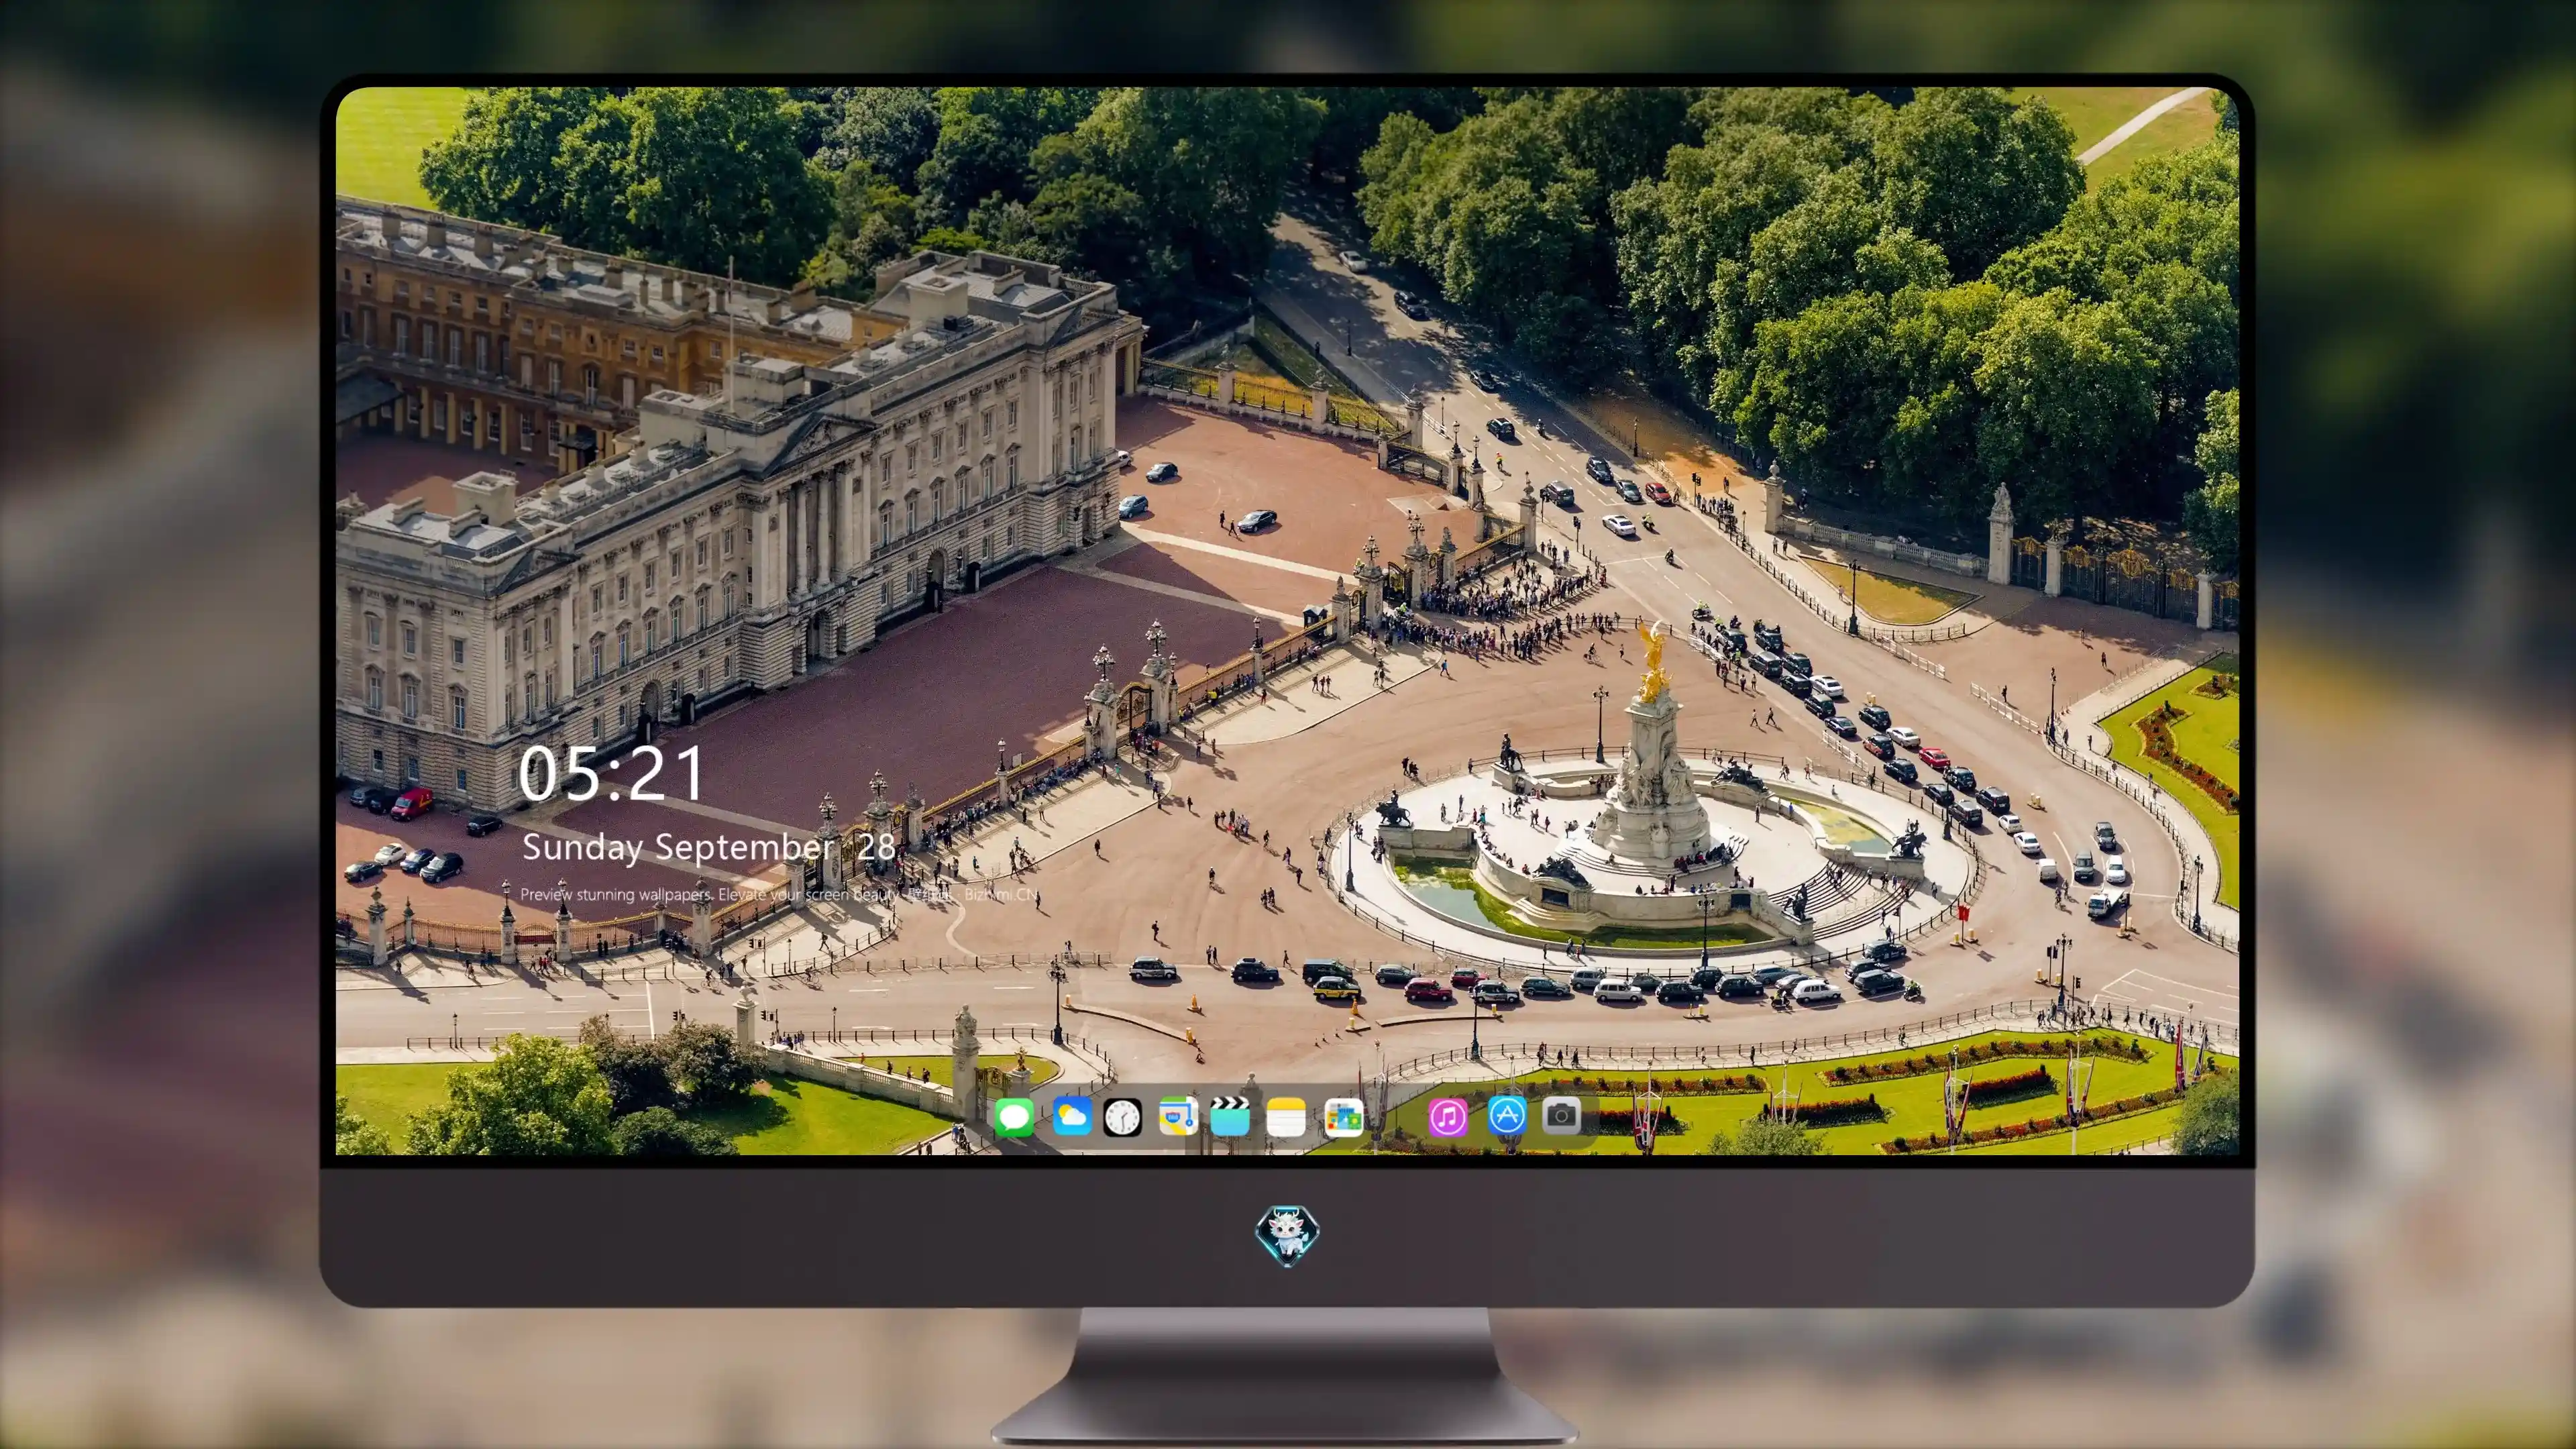Open the Maps app in the dock
The height and width of the screenshot is (1449, 2576).
coord(1178,1116)
